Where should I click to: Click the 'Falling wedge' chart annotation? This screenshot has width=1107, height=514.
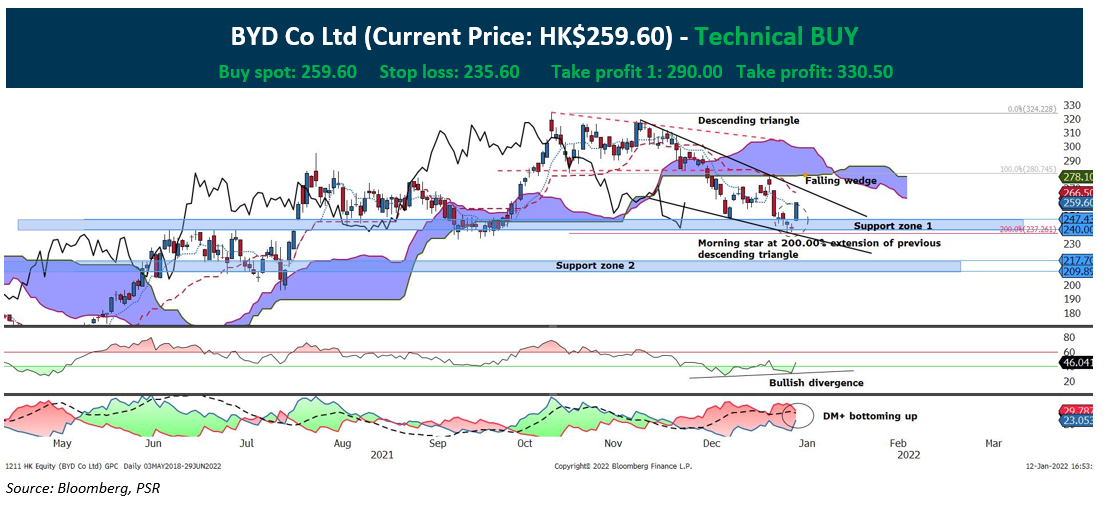840,181
